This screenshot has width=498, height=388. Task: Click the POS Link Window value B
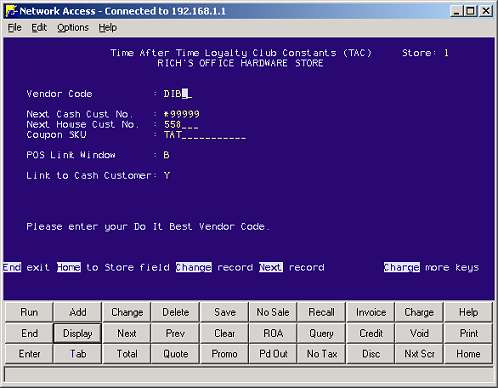166,155
